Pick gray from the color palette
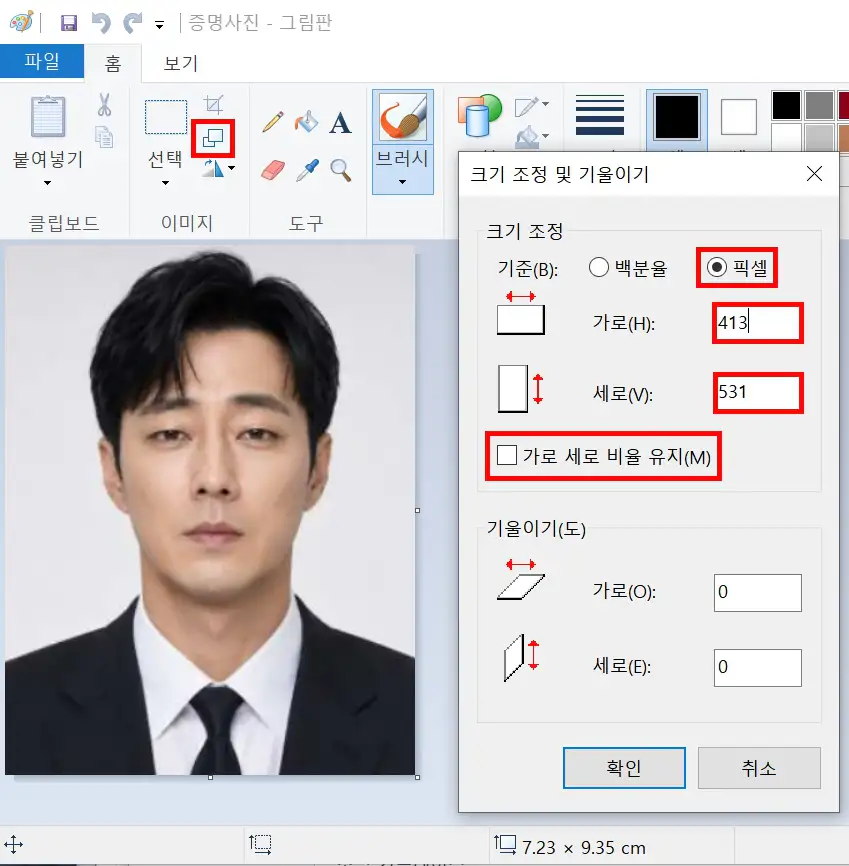Image resolution: width=849 pixels, height=866 pixels. click(x=819, y=105)
